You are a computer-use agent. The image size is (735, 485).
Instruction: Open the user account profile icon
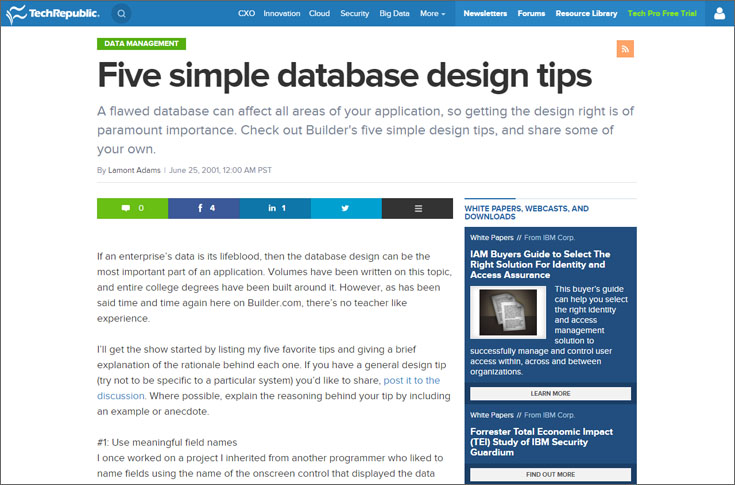[719, 14]
